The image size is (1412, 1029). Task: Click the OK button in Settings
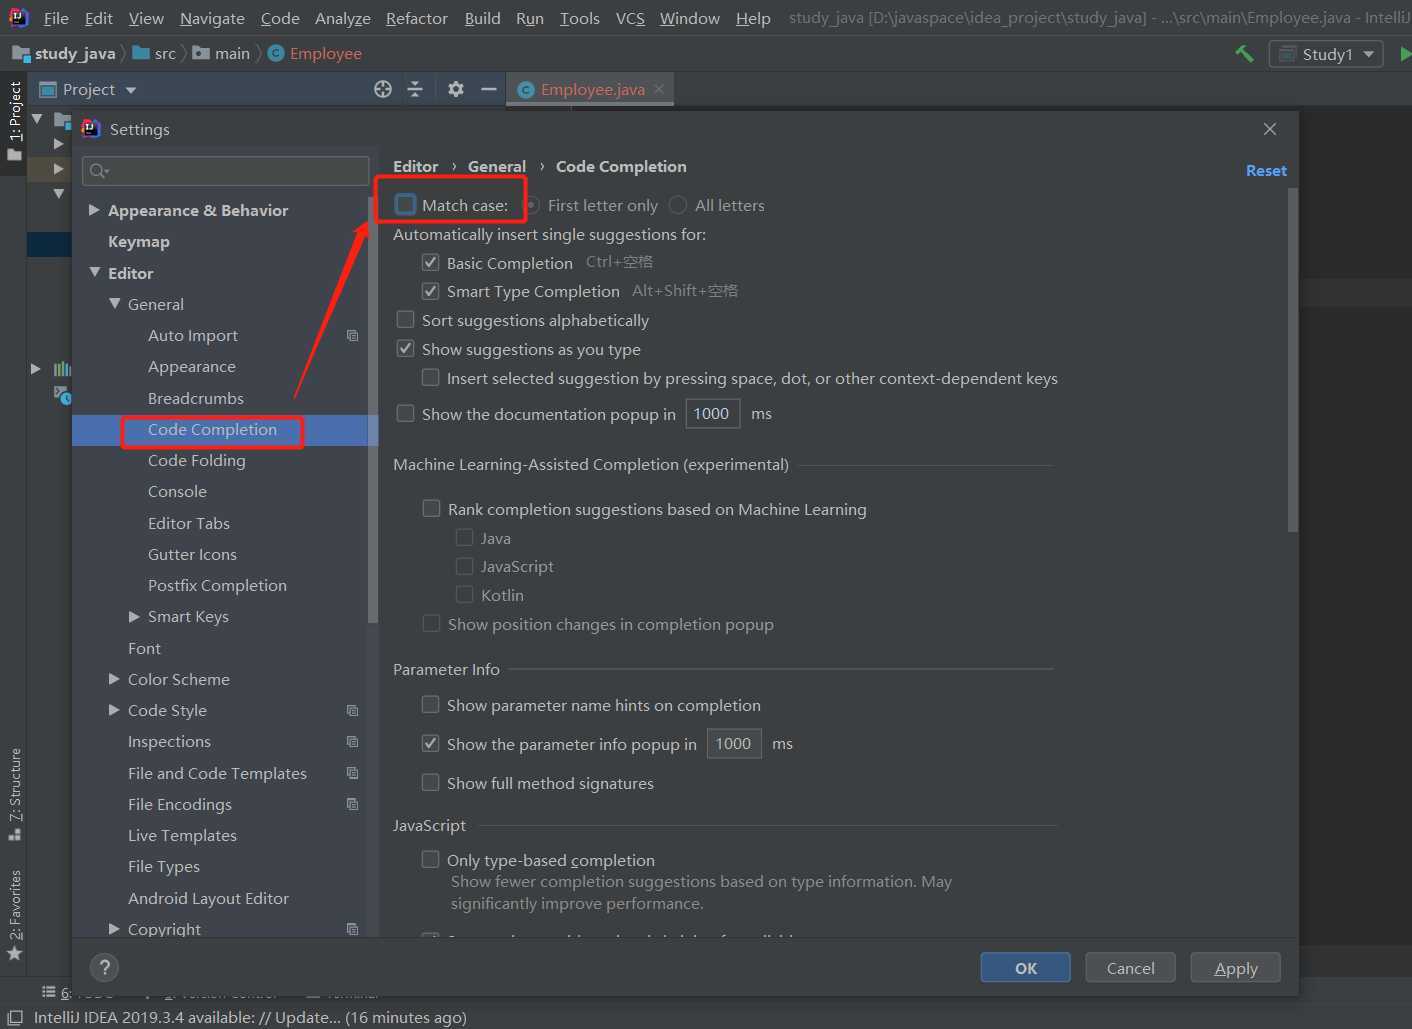1026,968
